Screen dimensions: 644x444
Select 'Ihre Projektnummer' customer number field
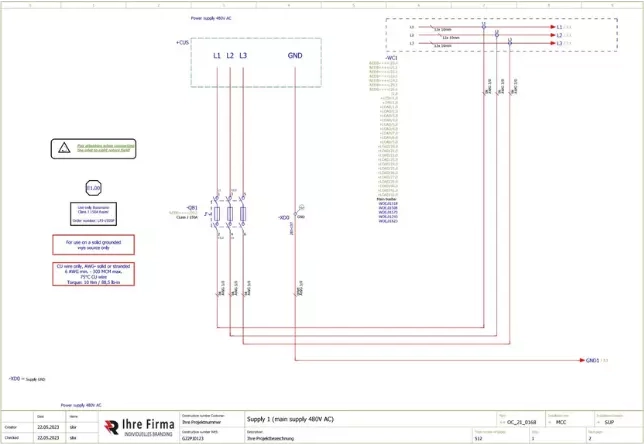(201, 422)
